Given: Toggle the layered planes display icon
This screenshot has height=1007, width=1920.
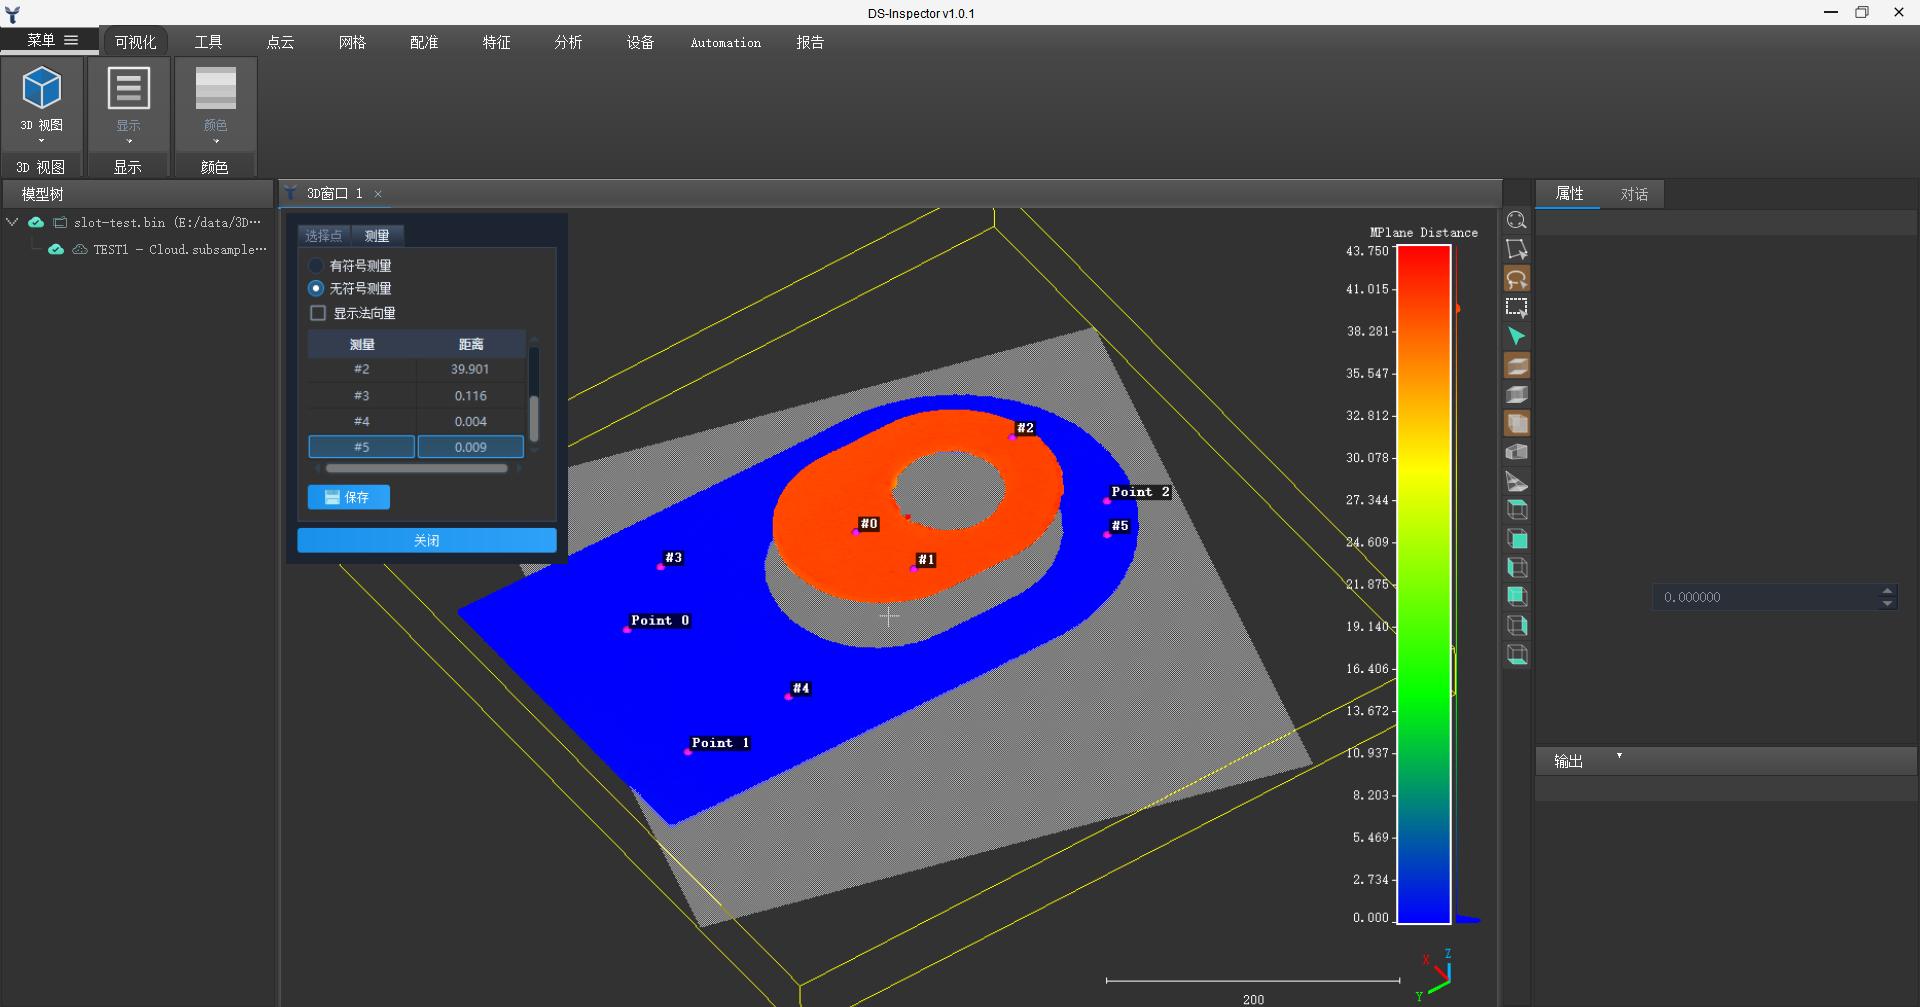Looking at the screenshot, I should 1516,366.
